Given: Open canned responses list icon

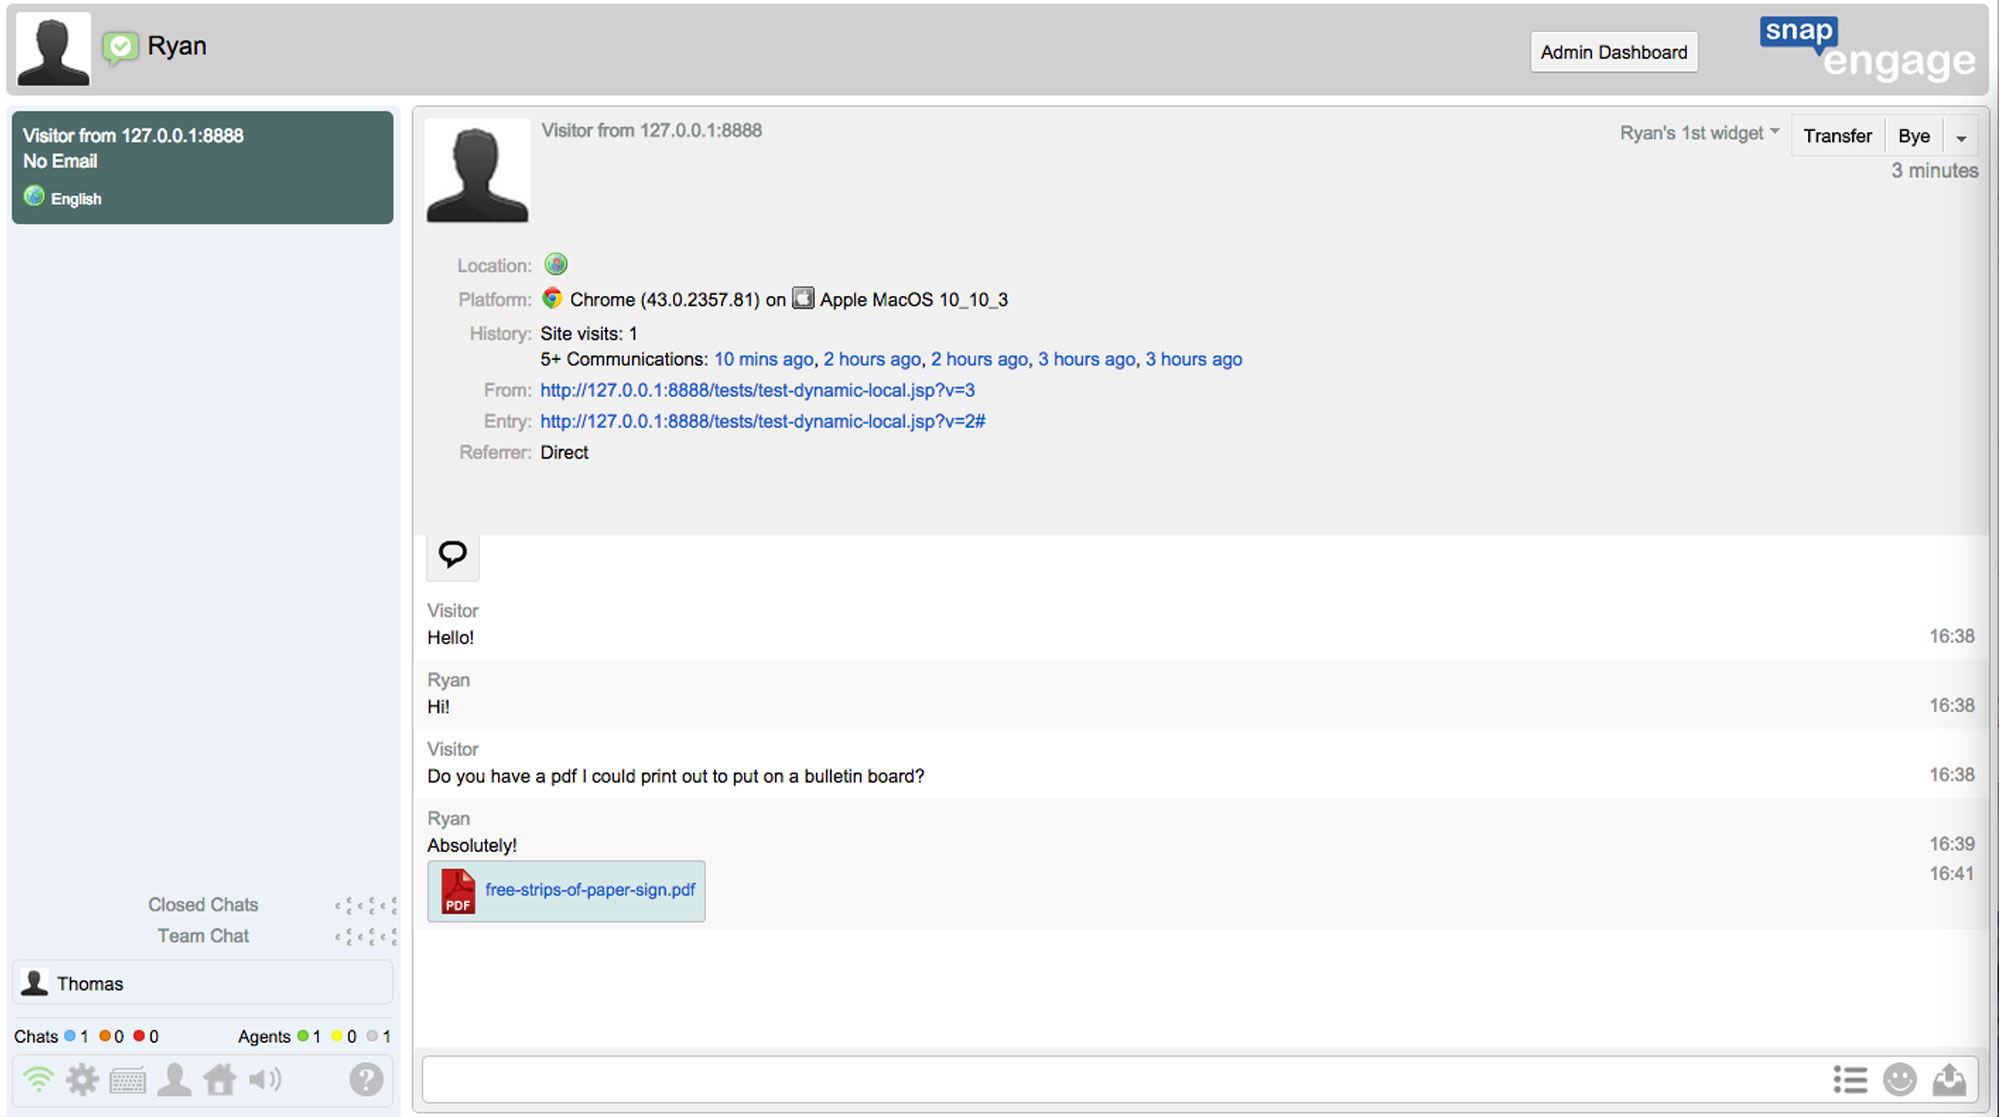Looking at the screenshot, I should (1850, 1080).
